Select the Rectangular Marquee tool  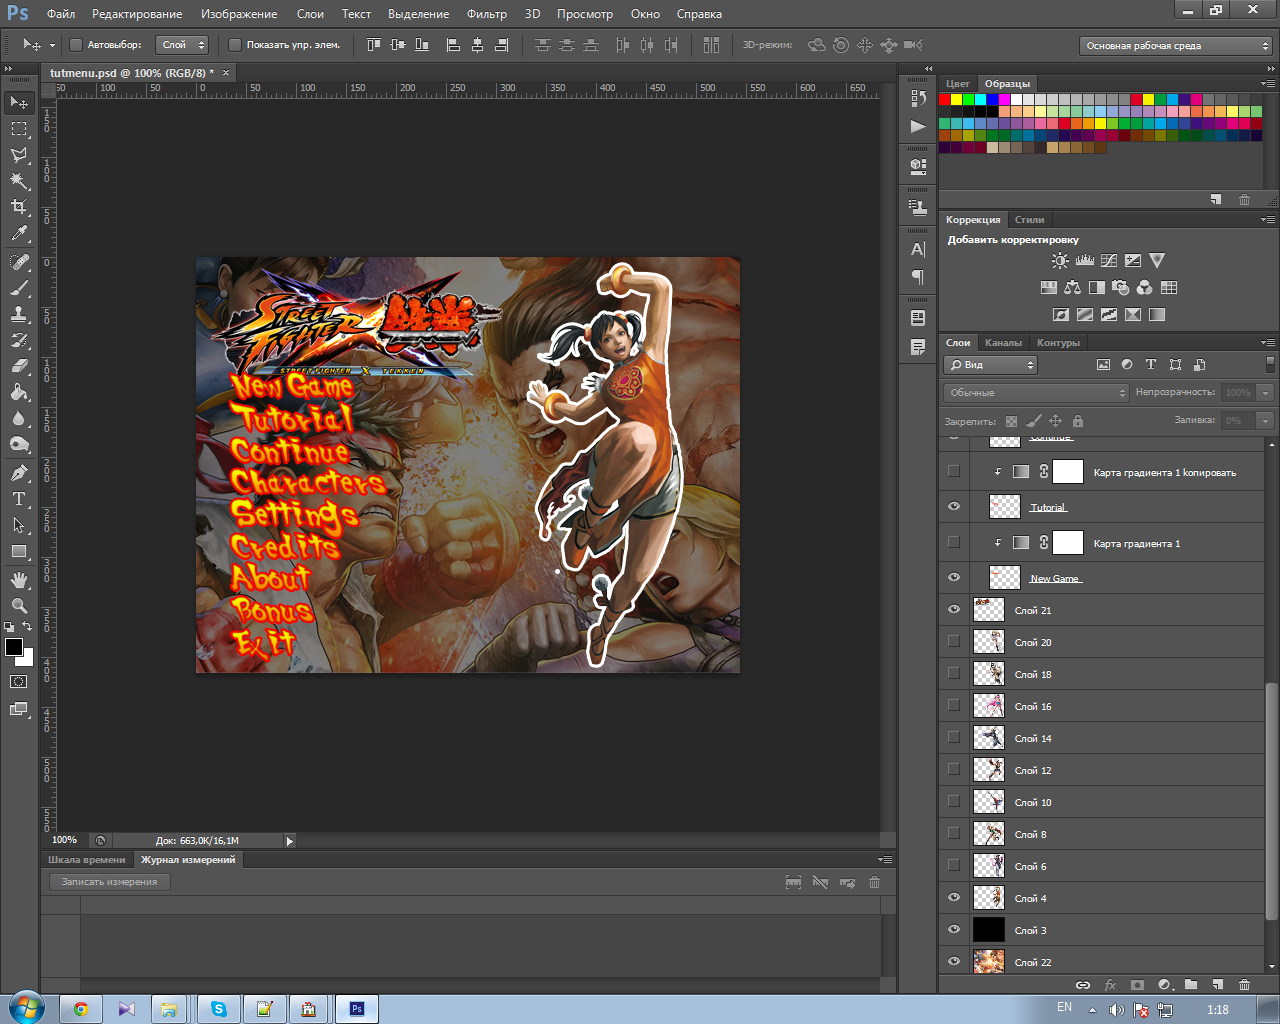[19, 129]
